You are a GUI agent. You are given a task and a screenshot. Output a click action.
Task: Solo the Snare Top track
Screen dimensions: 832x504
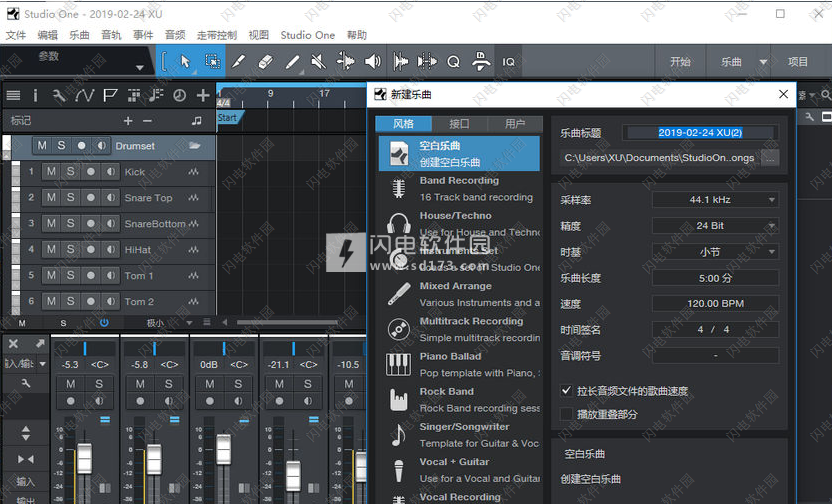click(71, 197)
